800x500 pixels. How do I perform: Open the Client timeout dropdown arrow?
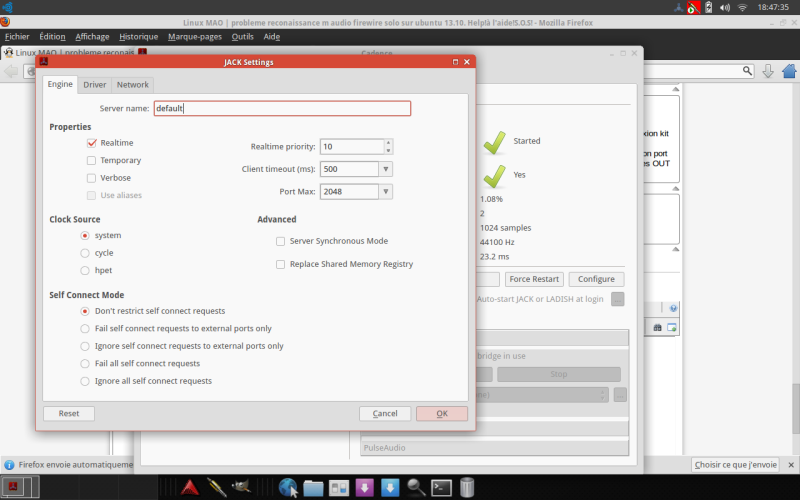(x=386, y=169)
